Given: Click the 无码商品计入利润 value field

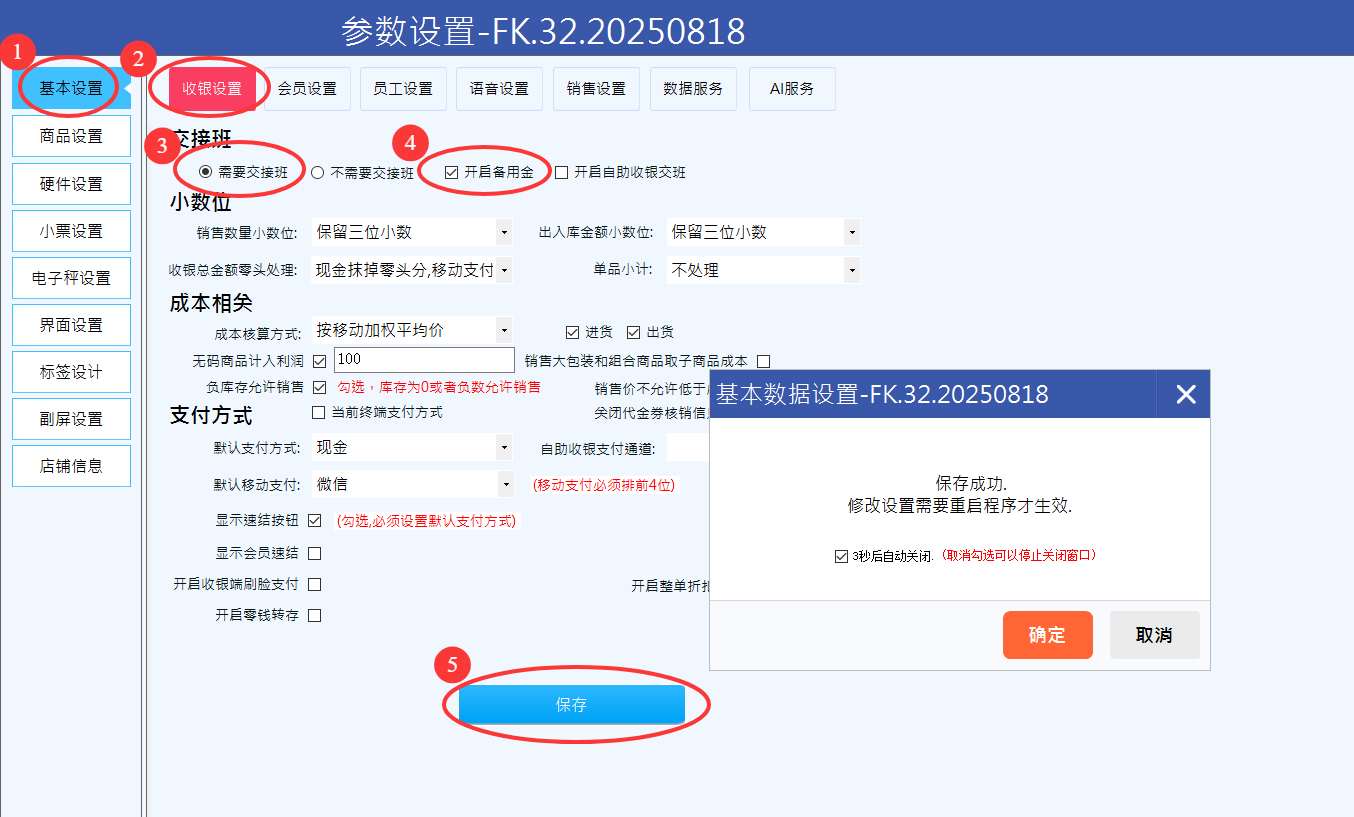Looking at the screenshot, I should tap(423, 360).
